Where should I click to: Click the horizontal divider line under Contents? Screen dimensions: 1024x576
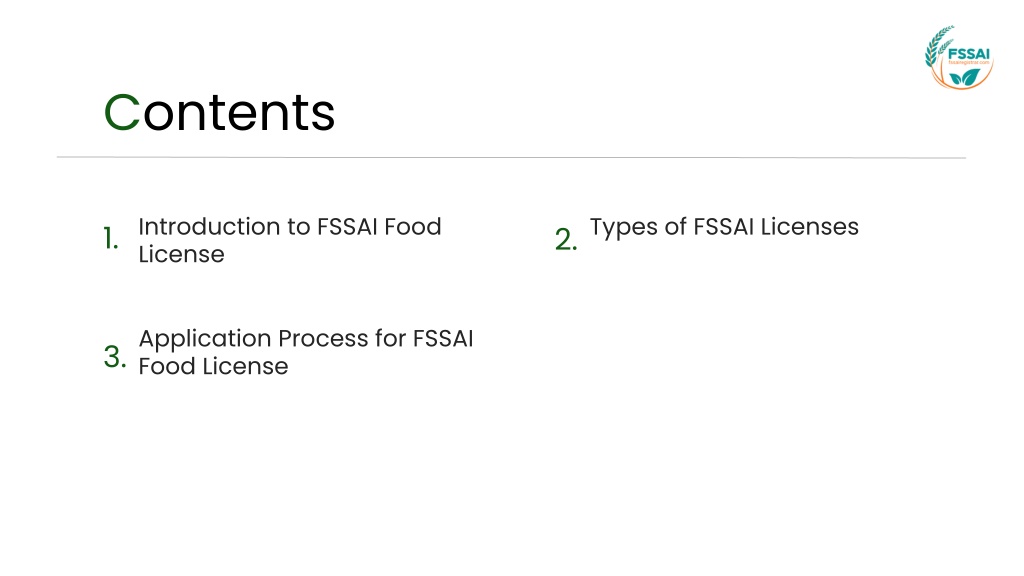point(511,157)
